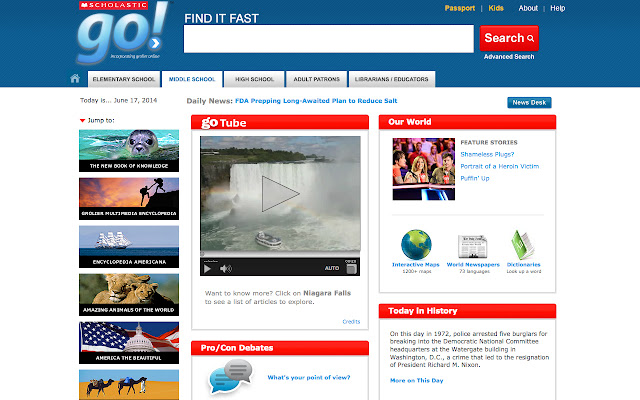Click the News Desk button
The image size is (640, 400).
[x=529, y=102]
